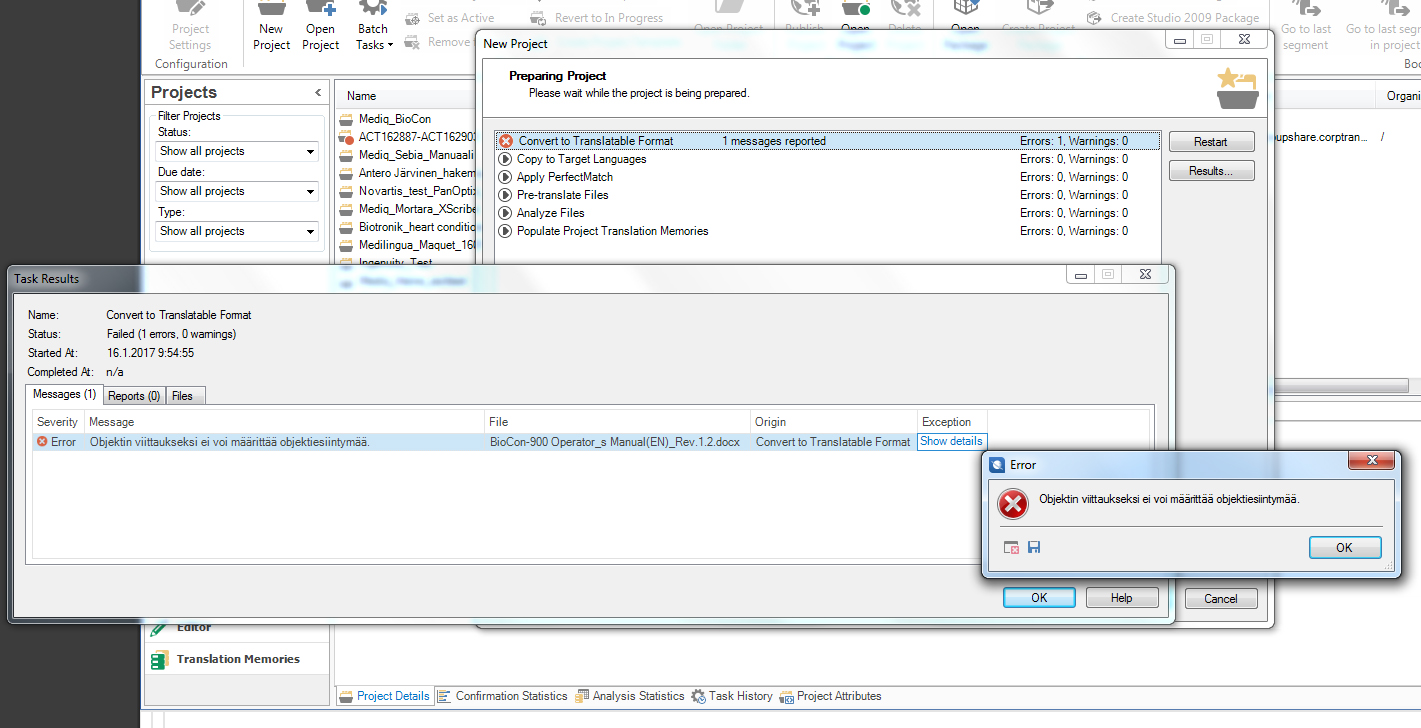Switch to the Confirmation Statistics tab
This screenshot has width=1421, height=728.
[x=503, y=696]
